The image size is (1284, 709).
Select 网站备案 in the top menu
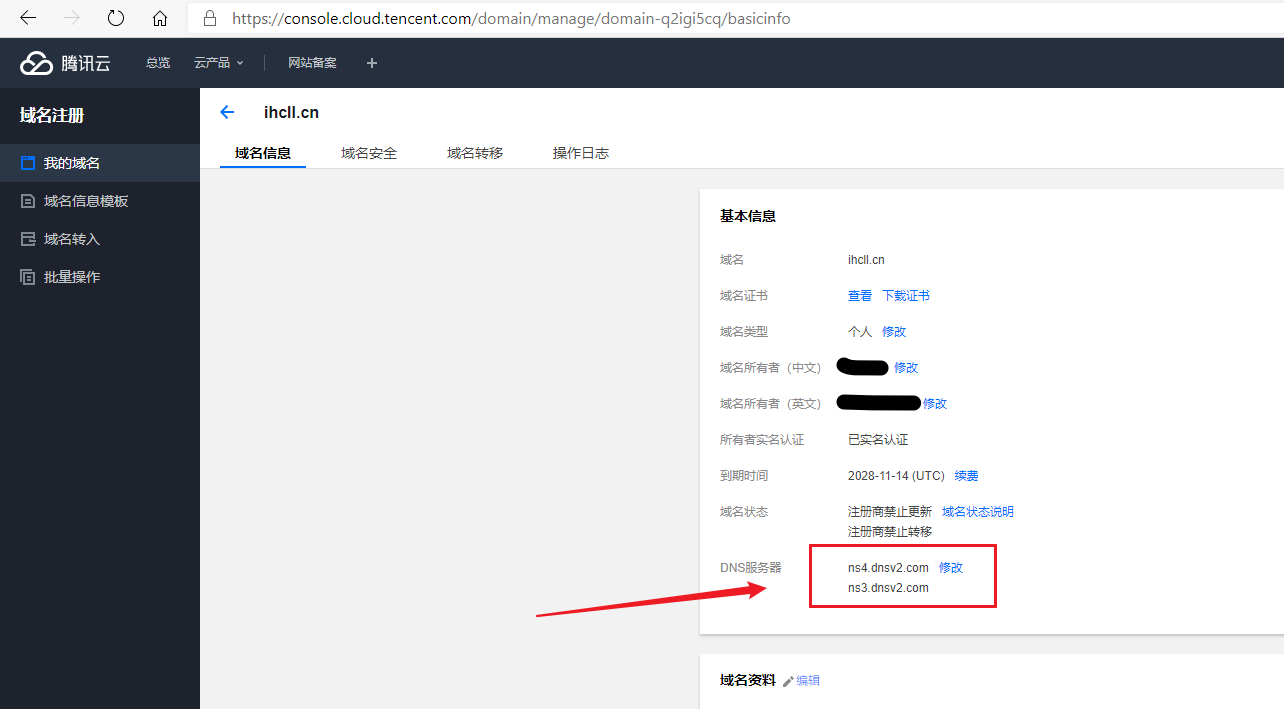(311, 62)
